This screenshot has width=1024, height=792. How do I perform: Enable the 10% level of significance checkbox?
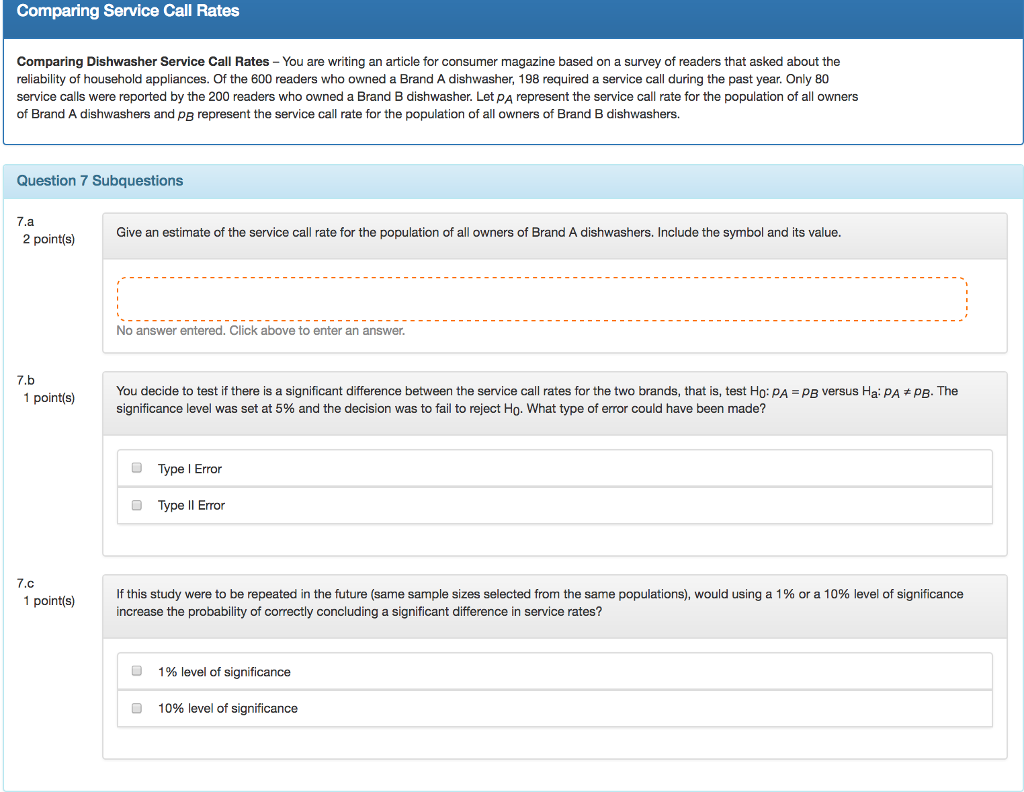137,708
